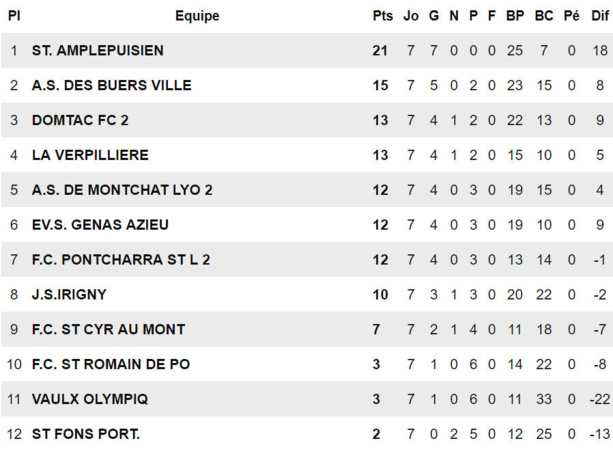Viewport: 613px width, 456px height.
Task: Select the A.S. DES BUERS VILLE row
Action: pyautogui.click(x=111, y=86)
